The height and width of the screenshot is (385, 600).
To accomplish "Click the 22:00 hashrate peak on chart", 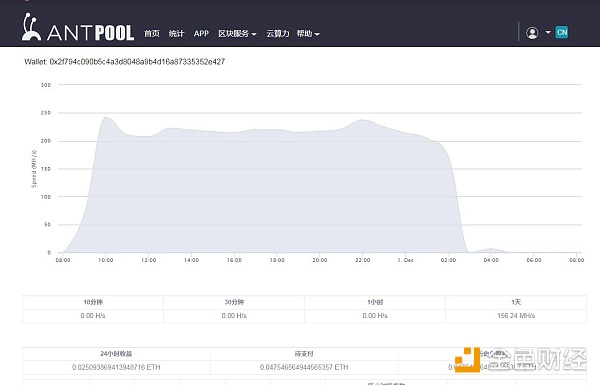I will [363, 120].
